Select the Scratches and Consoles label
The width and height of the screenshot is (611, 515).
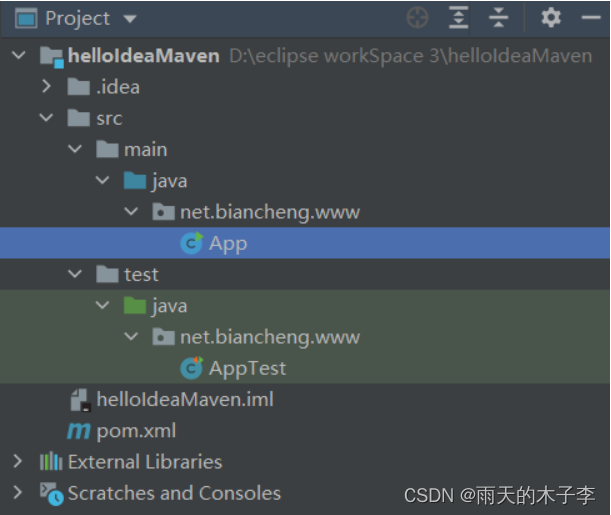(x=174, y=493)
